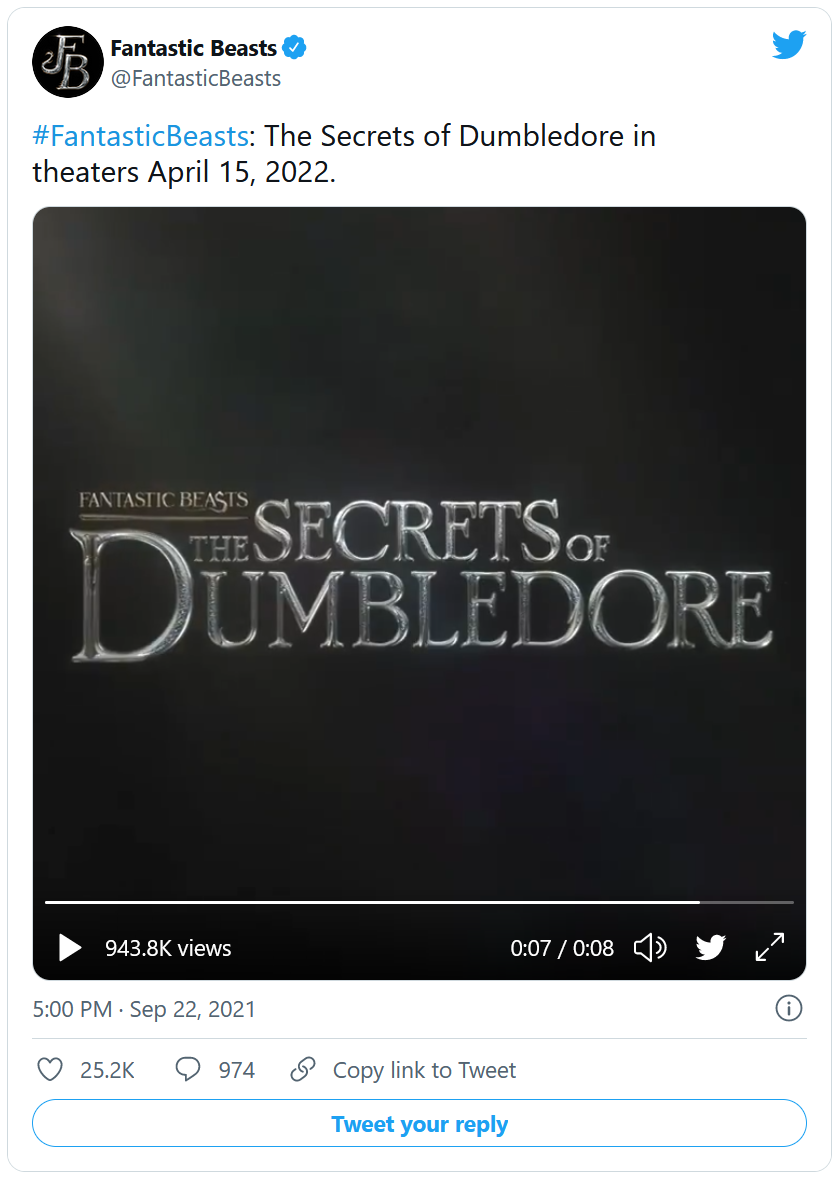Click Copy link to Tweet
Image resolution: width=840 pixels, height=1180 pixels.
(x=425, y=1070)
